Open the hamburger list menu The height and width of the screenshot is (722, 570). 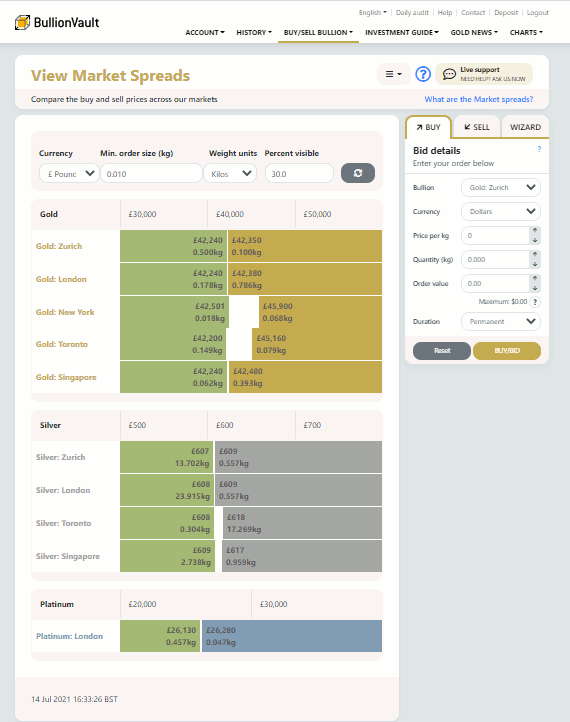[393, 74]
